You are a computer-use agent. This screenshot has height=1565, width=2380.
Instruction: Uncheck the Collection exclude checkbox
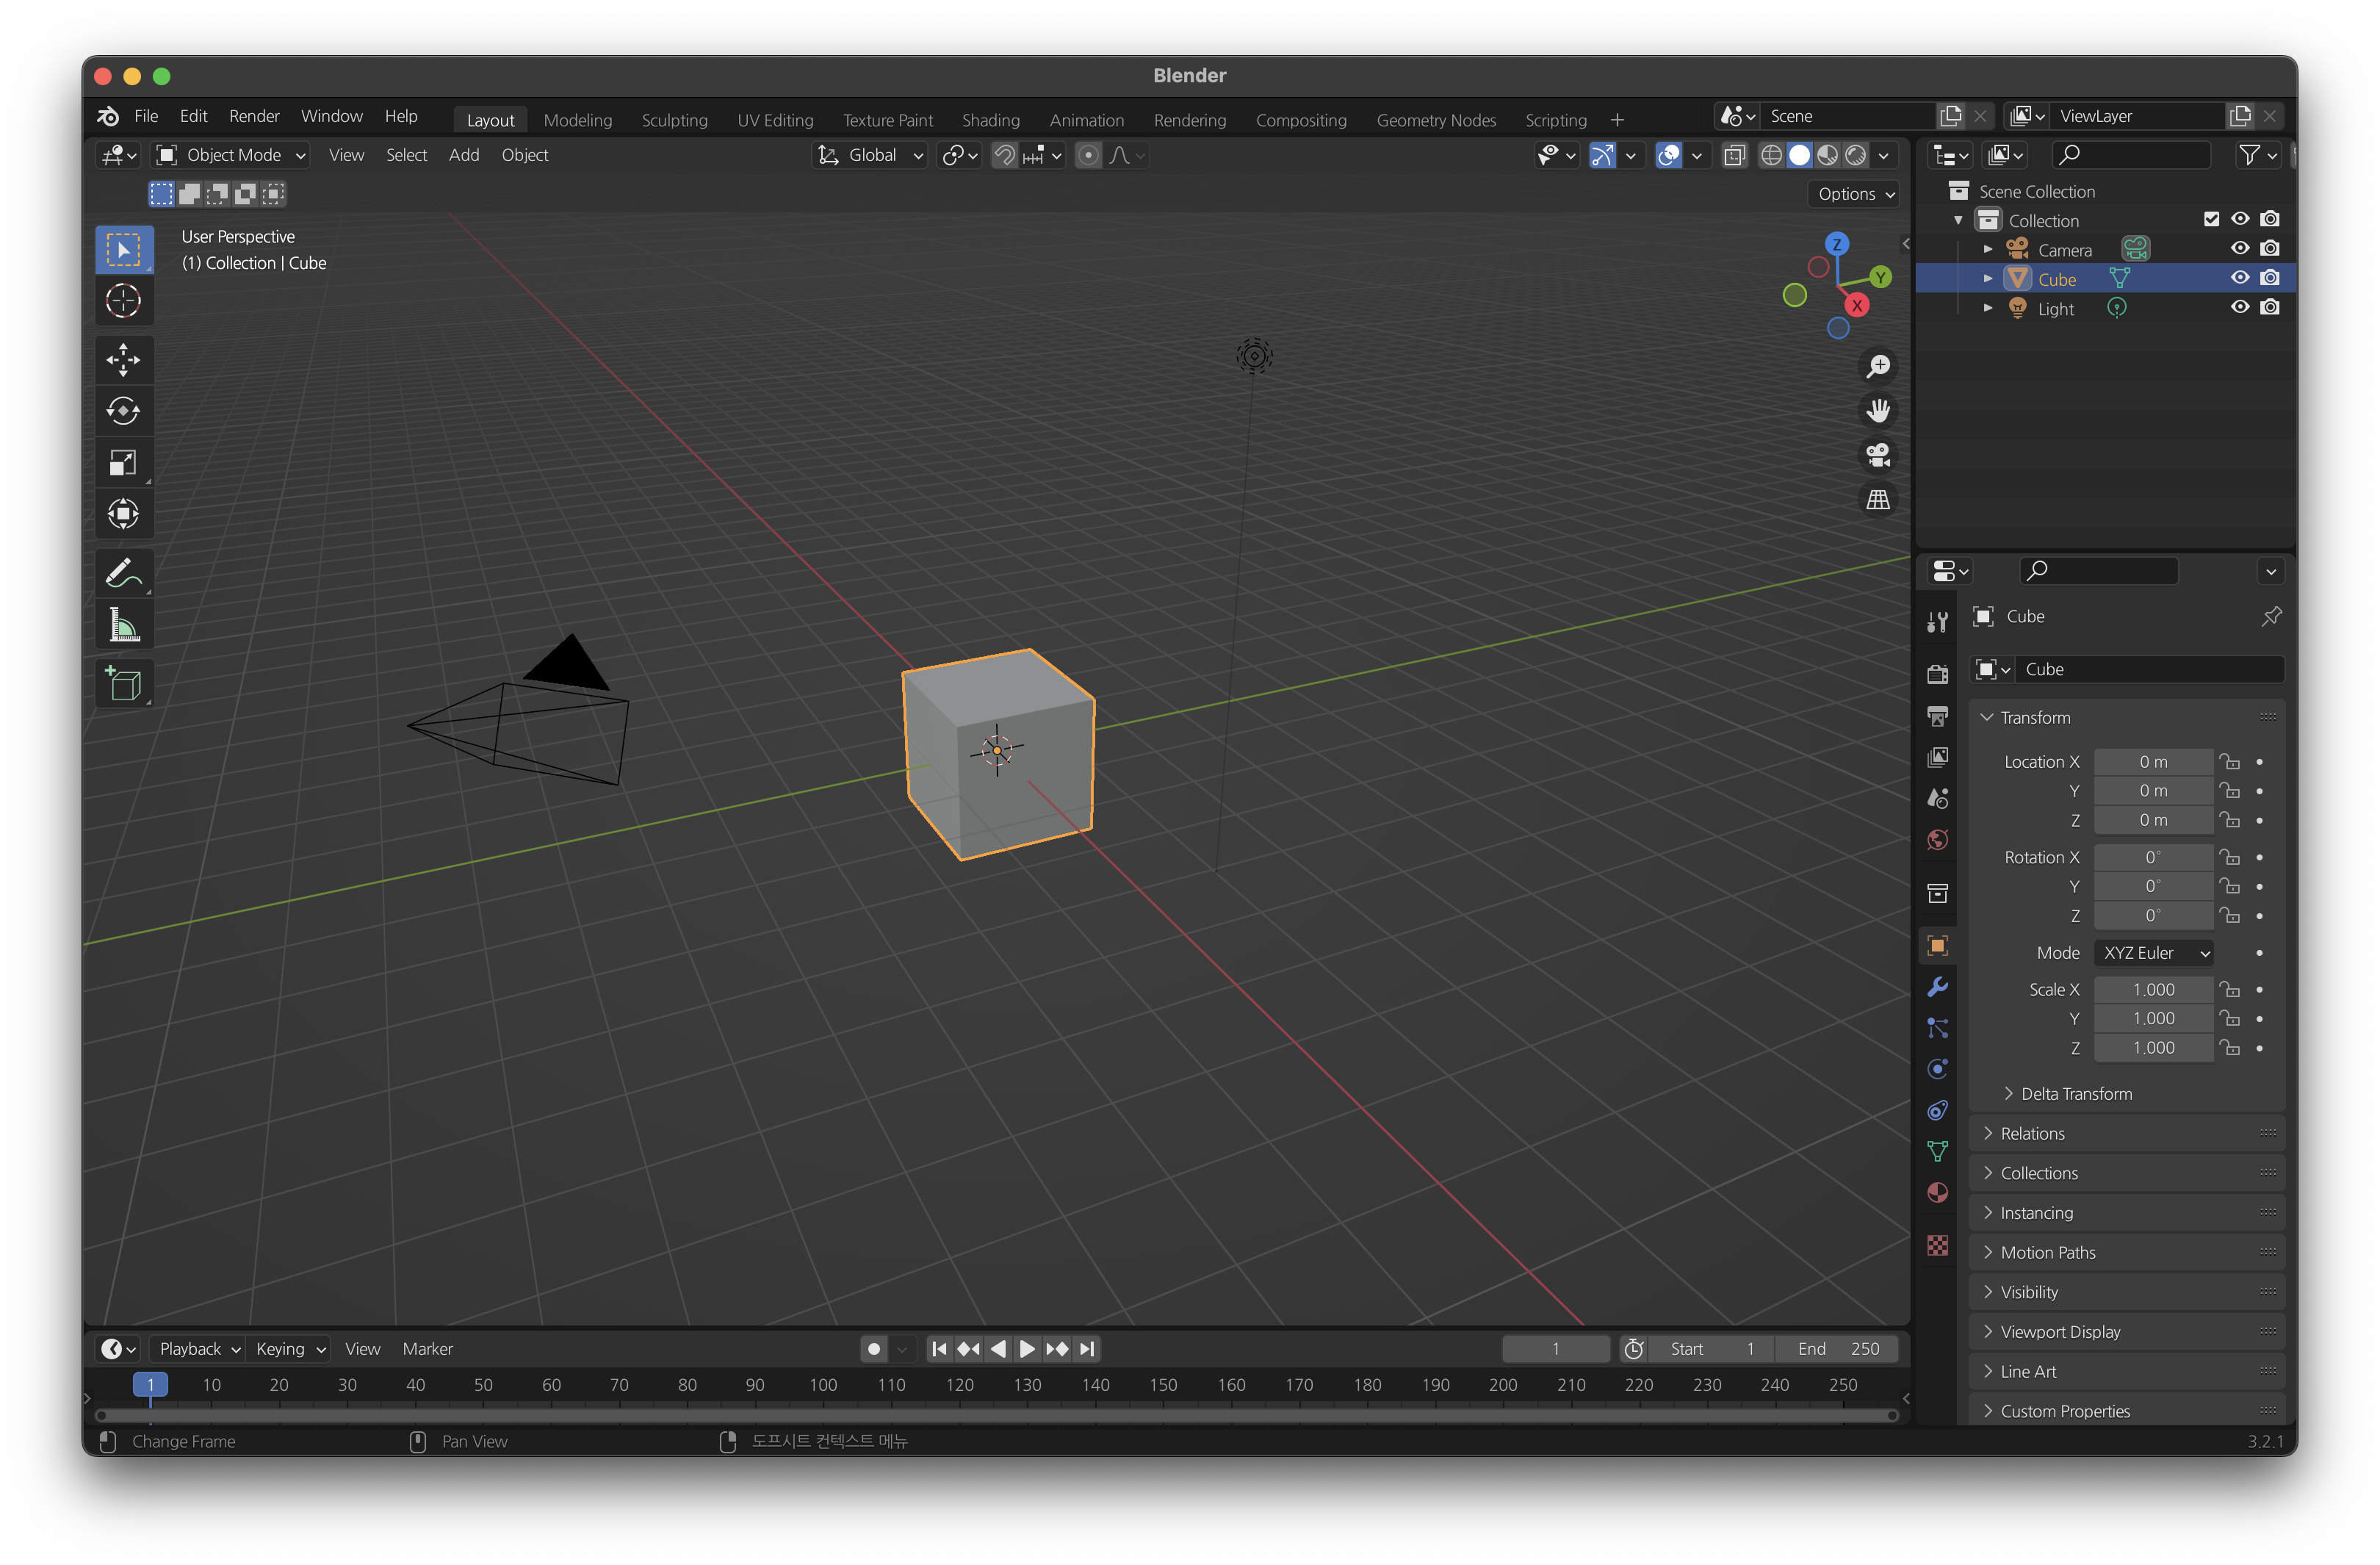point(2211,219)
